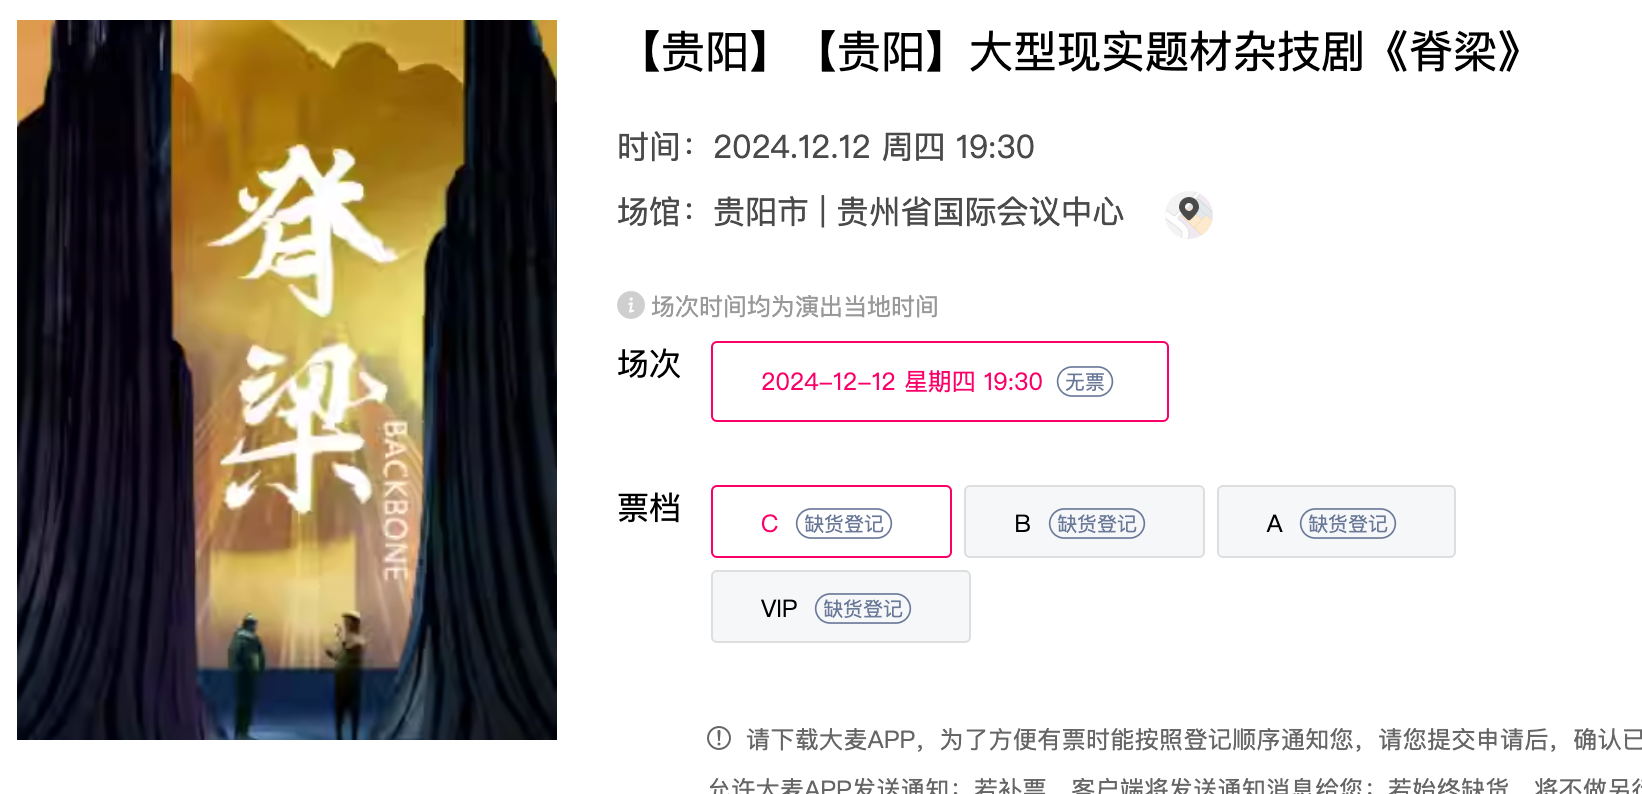The width and height of the screenshot is (1642, 794).
Task: Open the 脊梁 poster image
Action: tap(287, 380)
